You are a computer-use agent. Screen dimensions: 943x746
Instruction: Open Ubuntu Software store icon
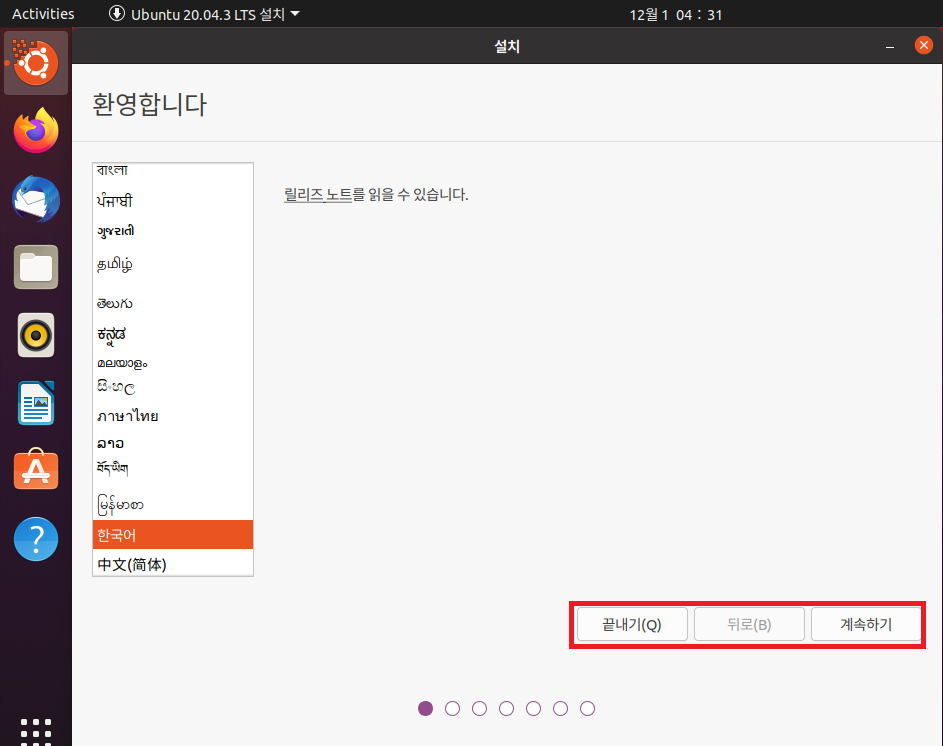(36, 469)
